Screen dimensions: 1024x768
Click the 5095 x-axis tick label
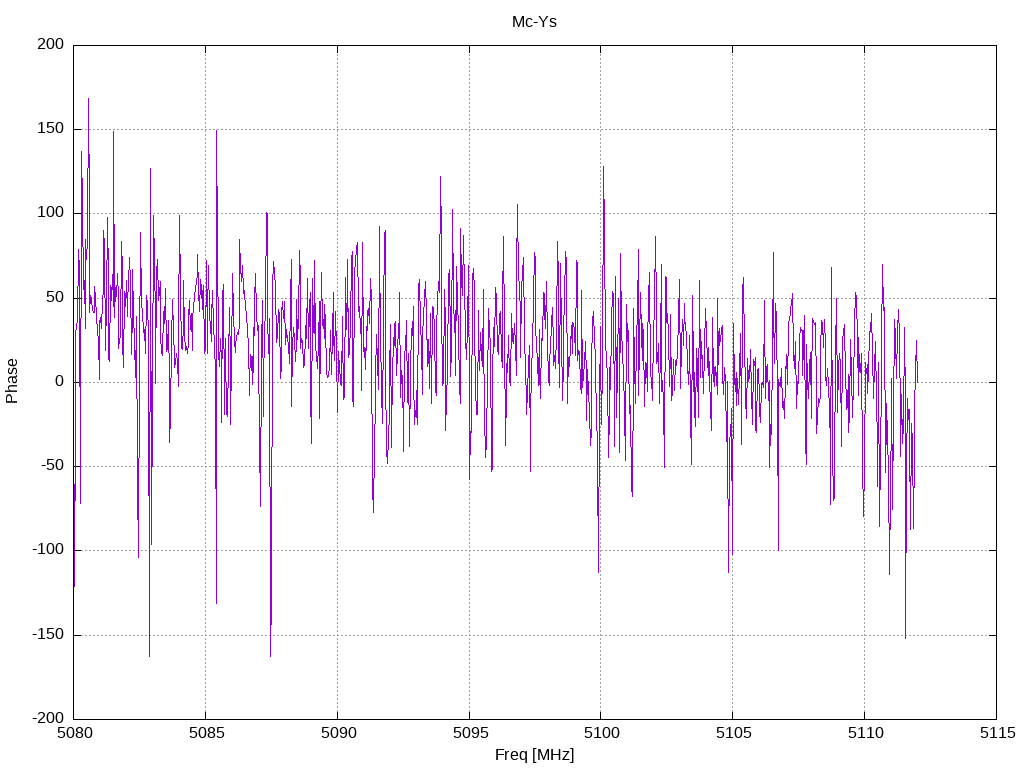pos(470,733)
